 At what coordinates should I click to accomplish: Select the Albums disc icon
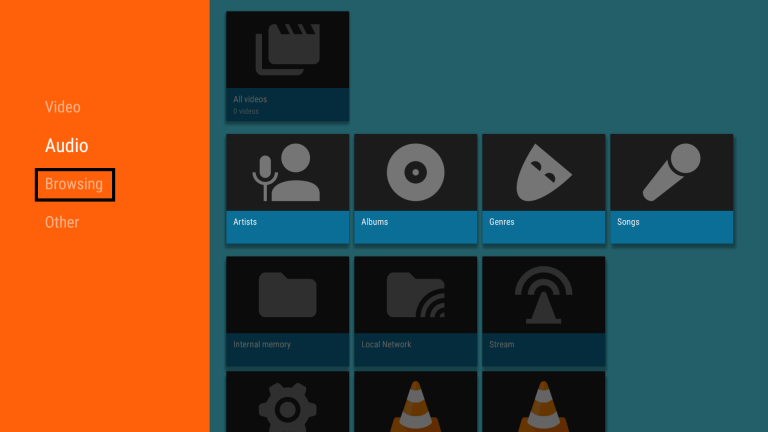click(416, 173)
